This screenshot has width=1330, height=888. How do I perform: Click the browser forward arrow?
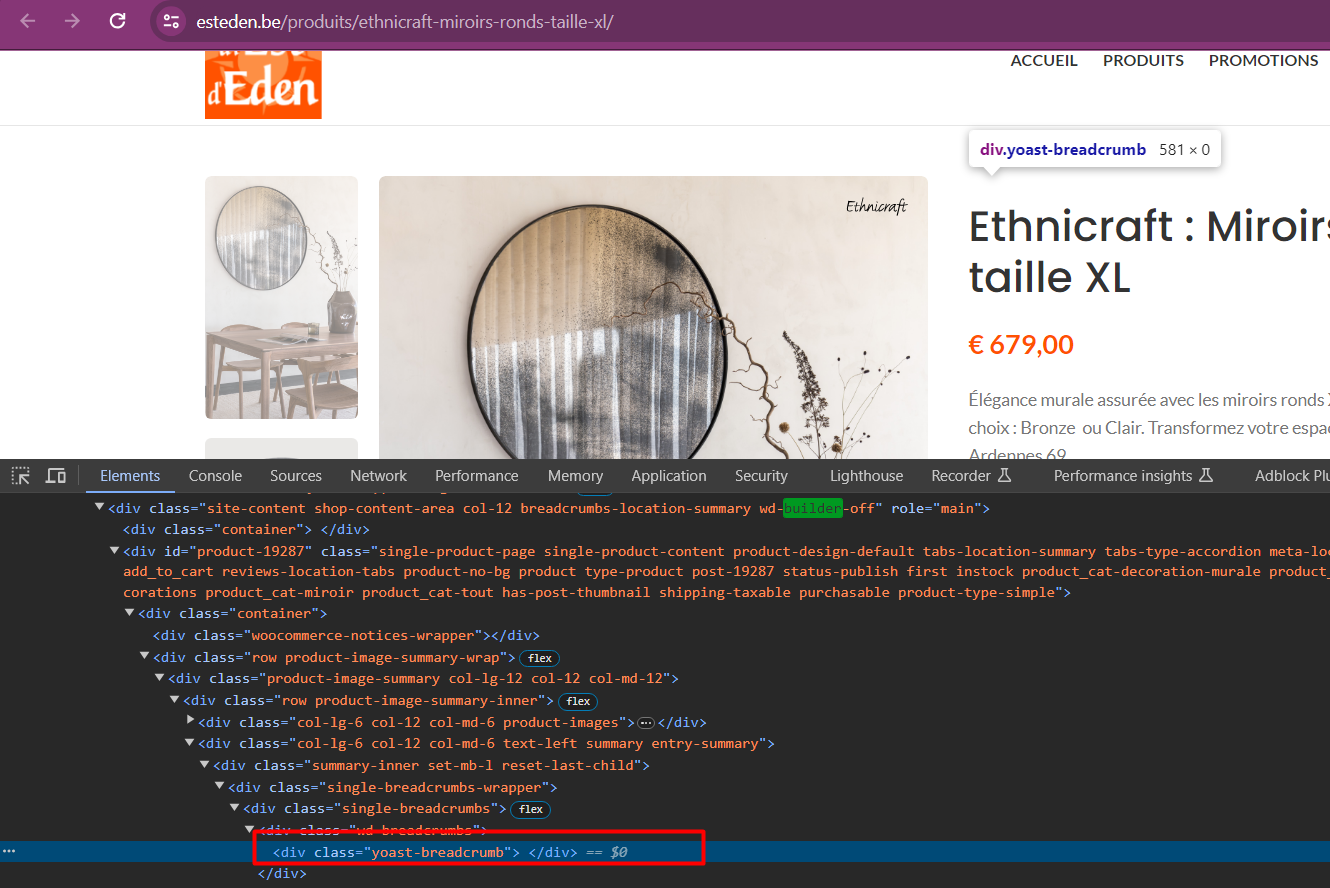(72, 21)
